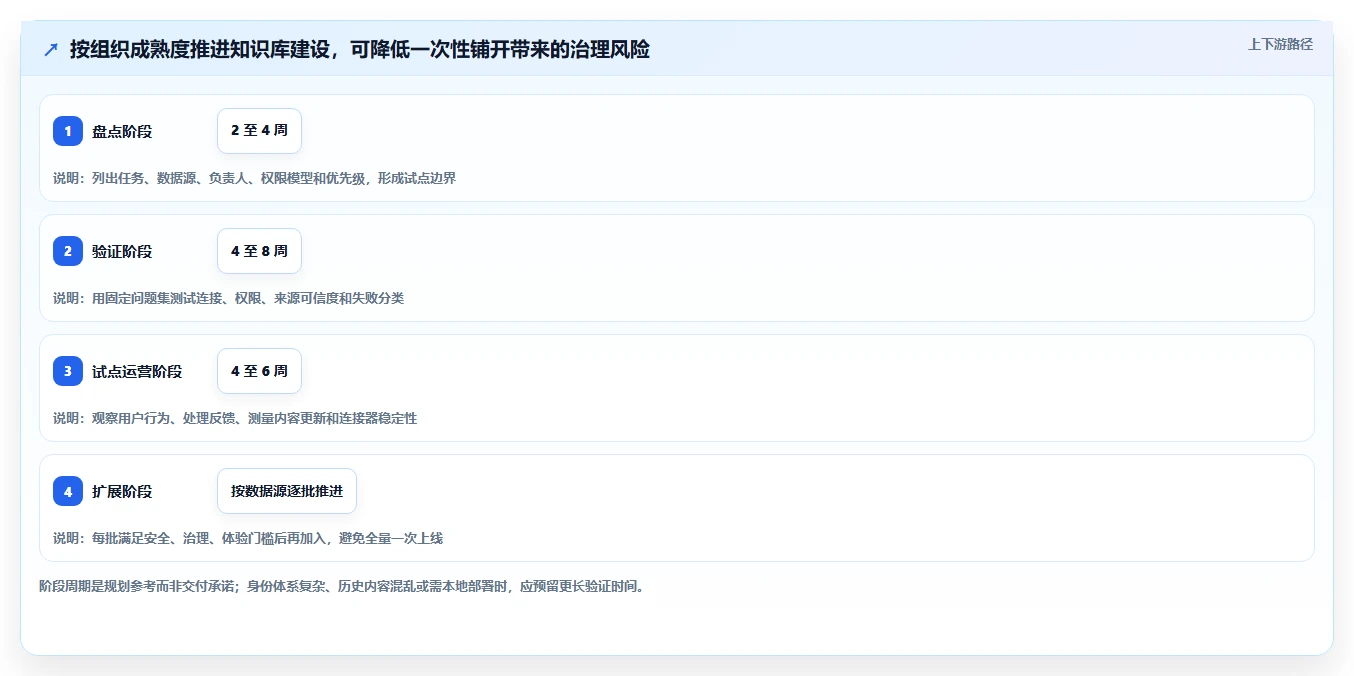Click the footnote starting '阶段周期是规划参考'
The width and height of the screenshot is (1354, 676).
(343, 586)
